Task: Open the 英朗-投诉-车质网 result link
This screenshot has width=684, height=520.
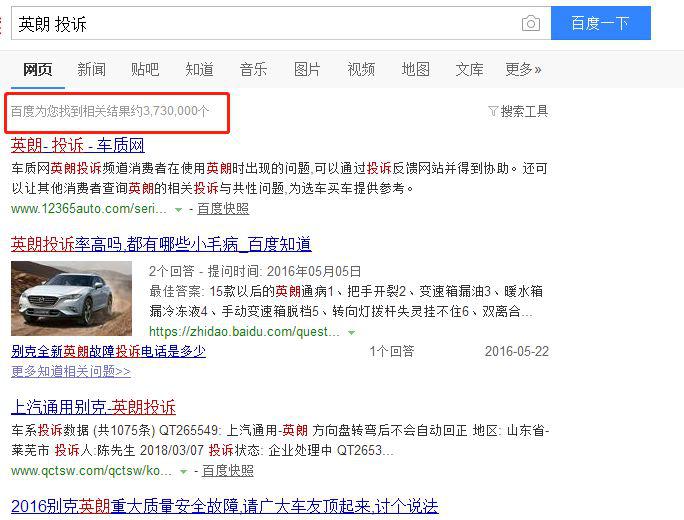Action: 78,145
